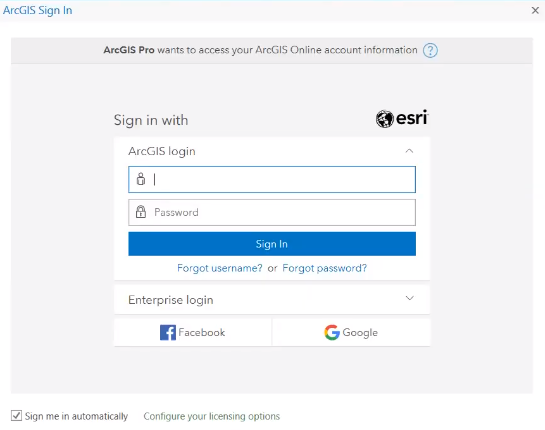Close the ArcGIS Sign In dialog
545x430 pixels.
(535, 10)
